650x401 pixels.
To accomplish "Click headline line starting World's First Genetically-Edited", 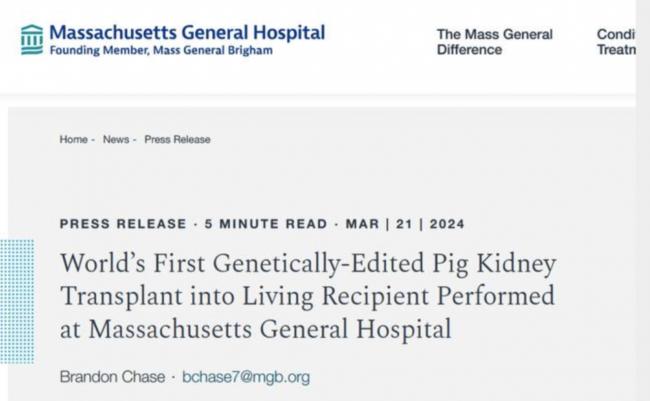I will (x=308, y=265).
